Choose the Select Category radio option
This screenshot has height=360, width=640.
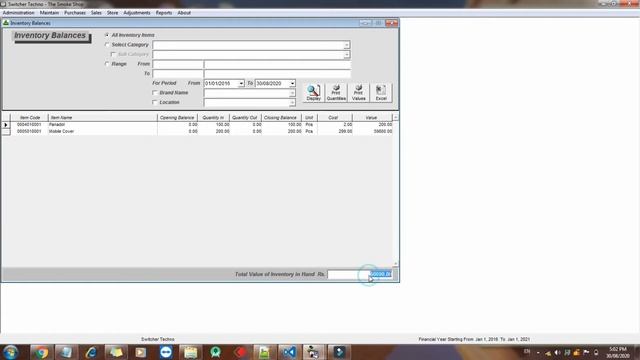tap(107, 44)
